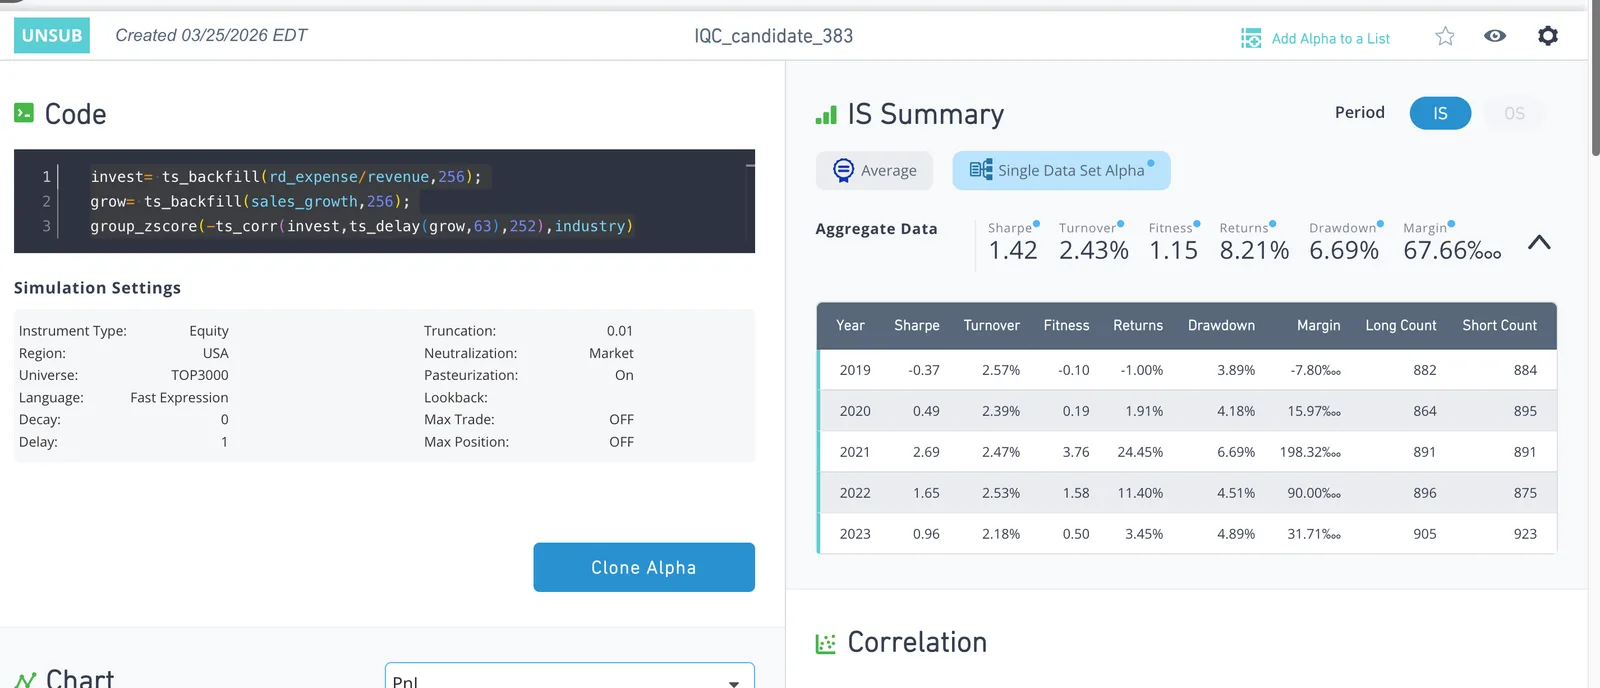Click the Fitness column header
The width and height of the screenshot is (1600, 688).
click(1067, 325)
